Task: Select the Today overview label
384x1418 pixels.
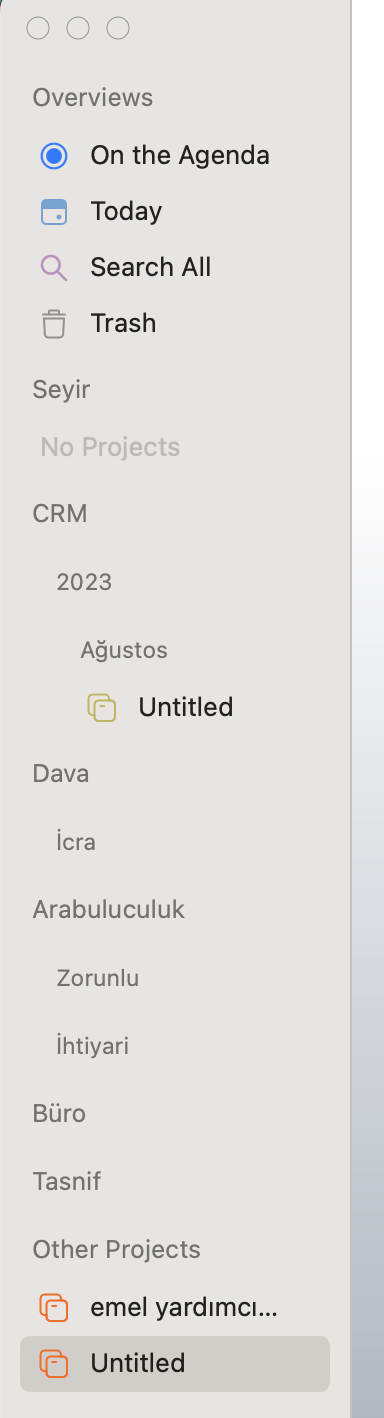Action: pos(126,211)
